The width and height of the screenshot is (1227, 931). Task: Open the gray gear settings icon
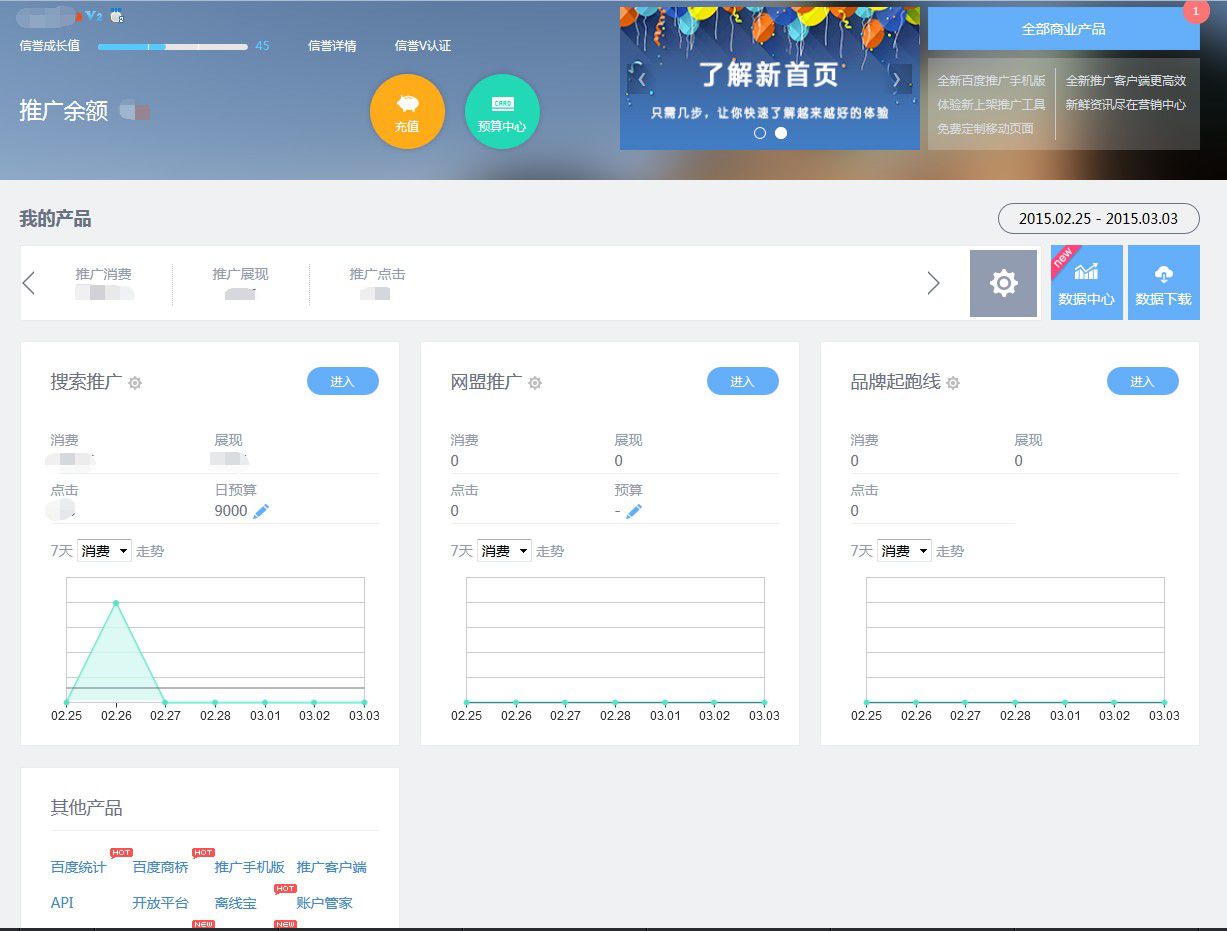(1004, 283)
